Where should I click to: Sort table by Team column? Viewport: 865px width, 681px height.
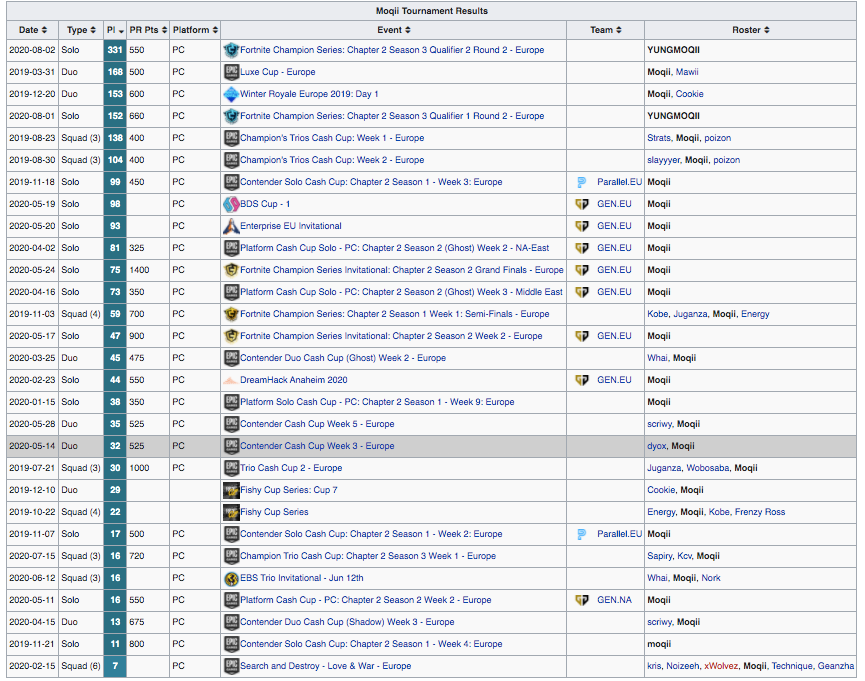coord(605,30)
